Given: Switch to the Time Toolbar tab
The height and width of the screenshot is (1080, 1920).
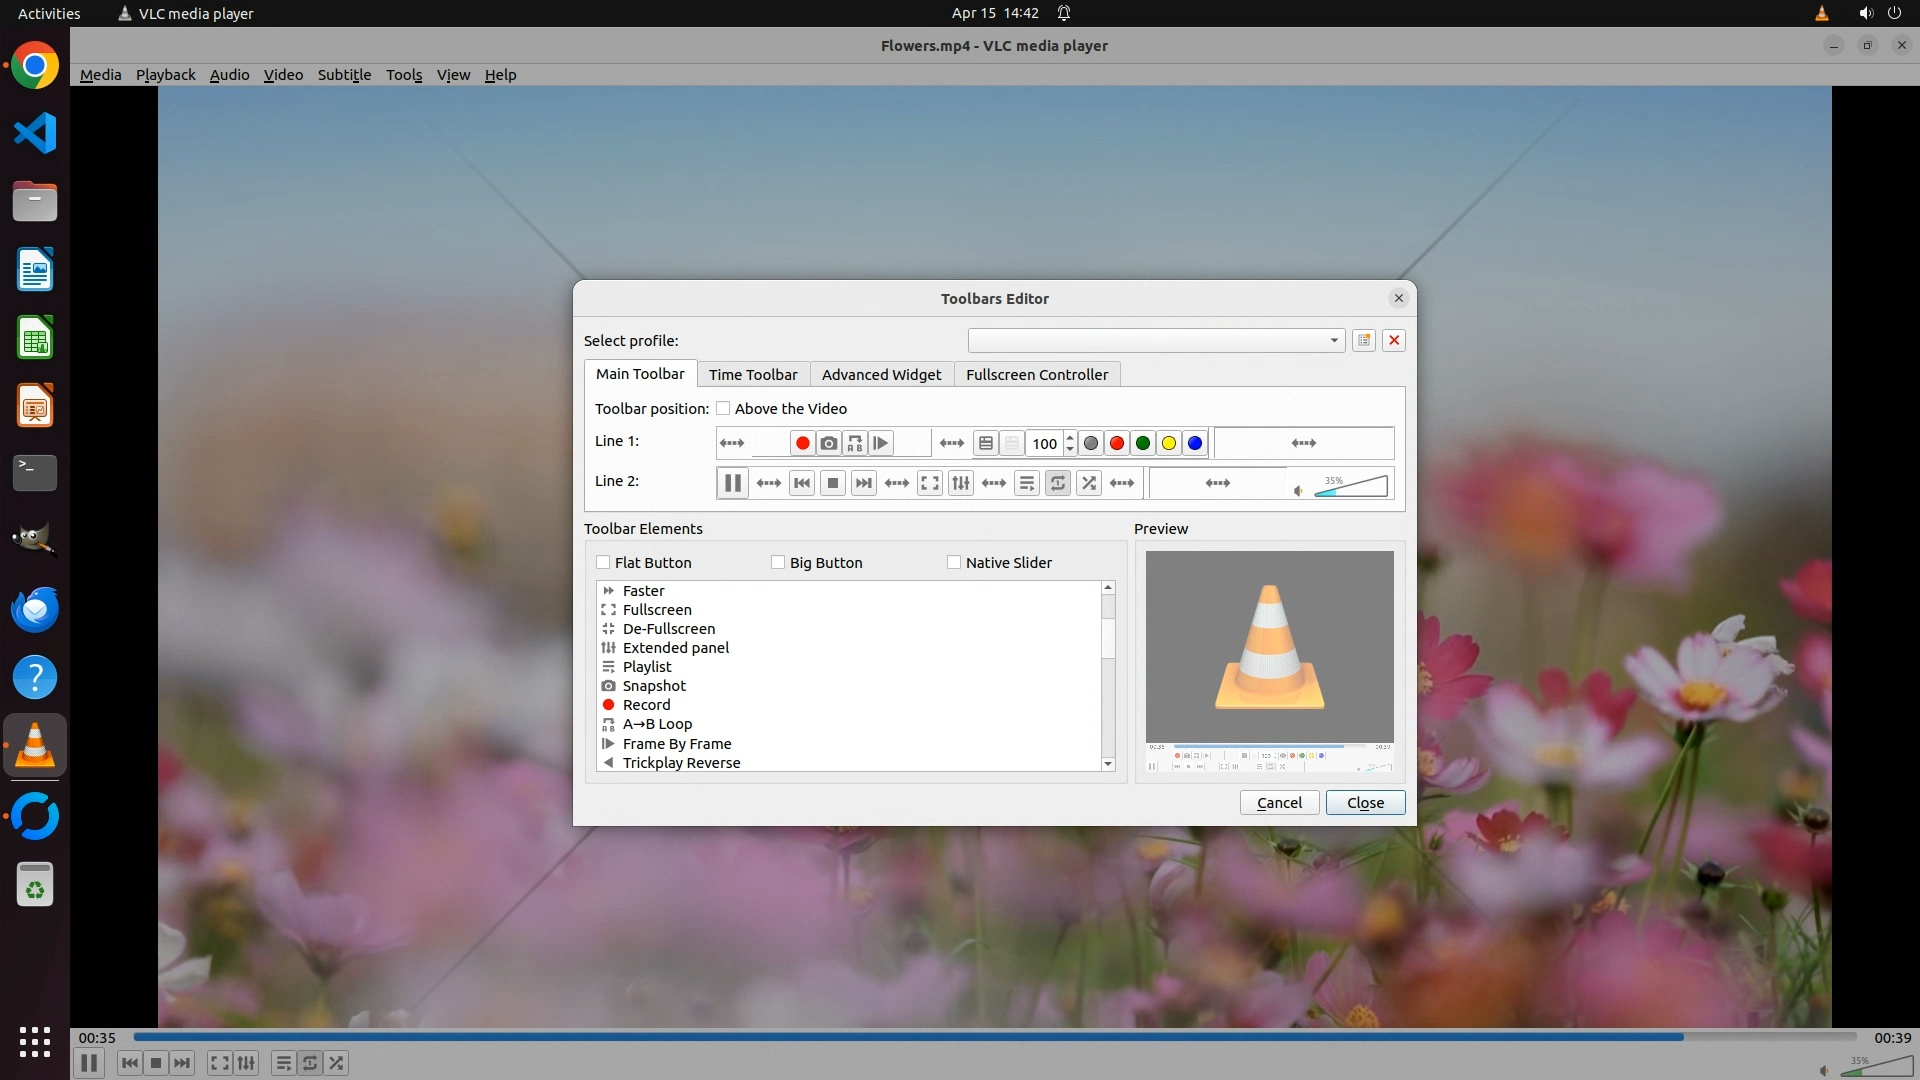Looking at the screenshot, I should coord(753,374).
